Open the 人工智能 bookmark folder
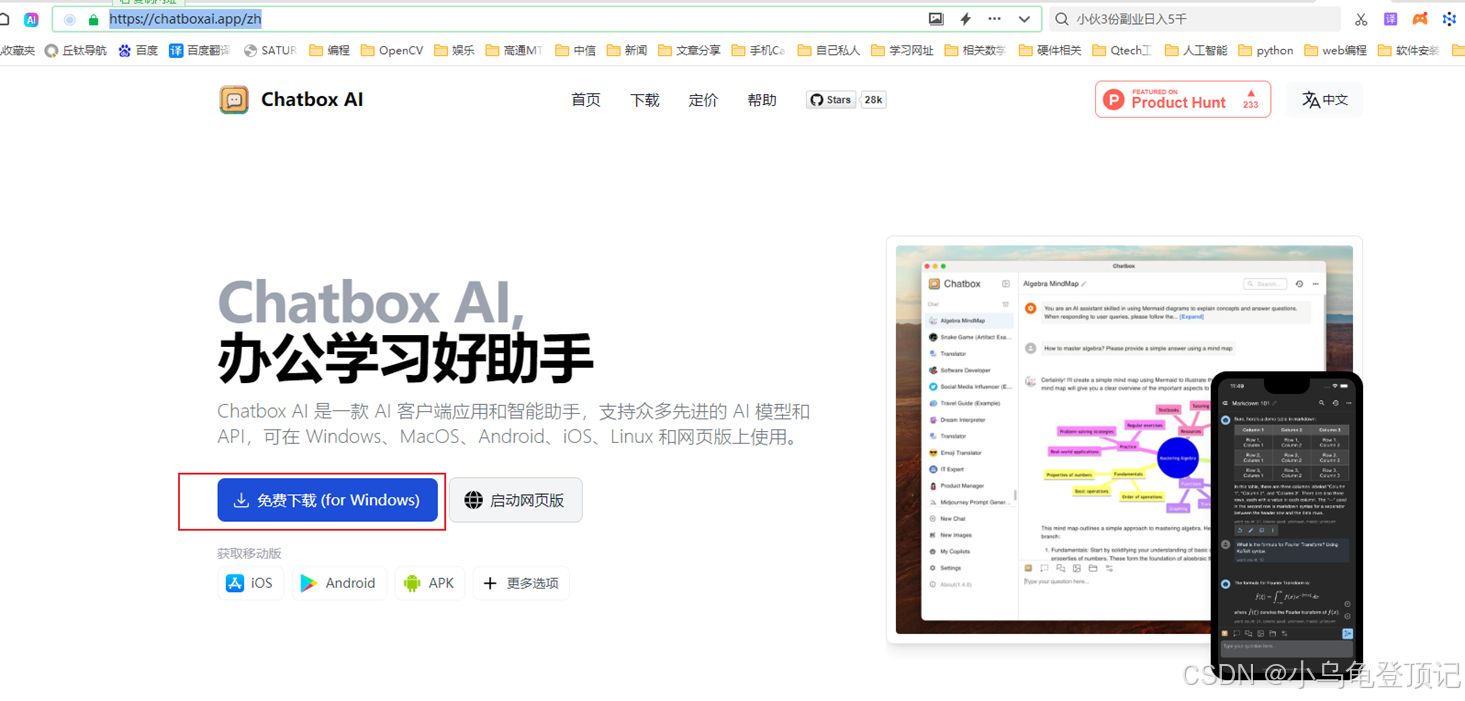Screen dimensions: 1465x701 (1196, 50)
